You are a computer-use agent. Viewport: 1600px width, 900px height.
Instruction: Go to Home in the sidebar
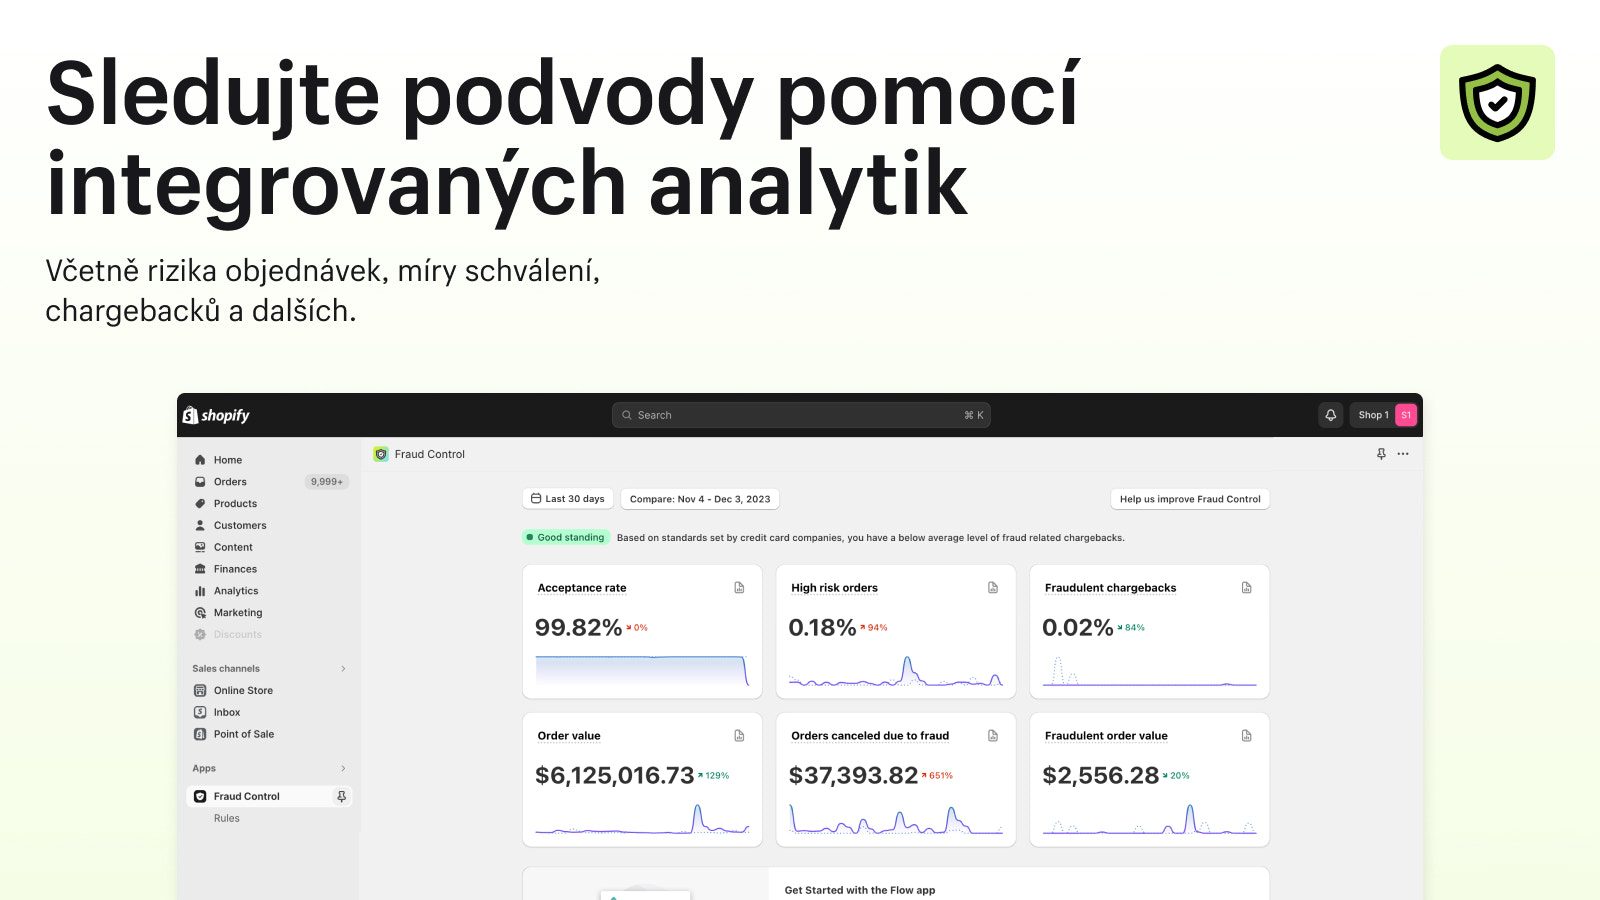click(228, 460)
